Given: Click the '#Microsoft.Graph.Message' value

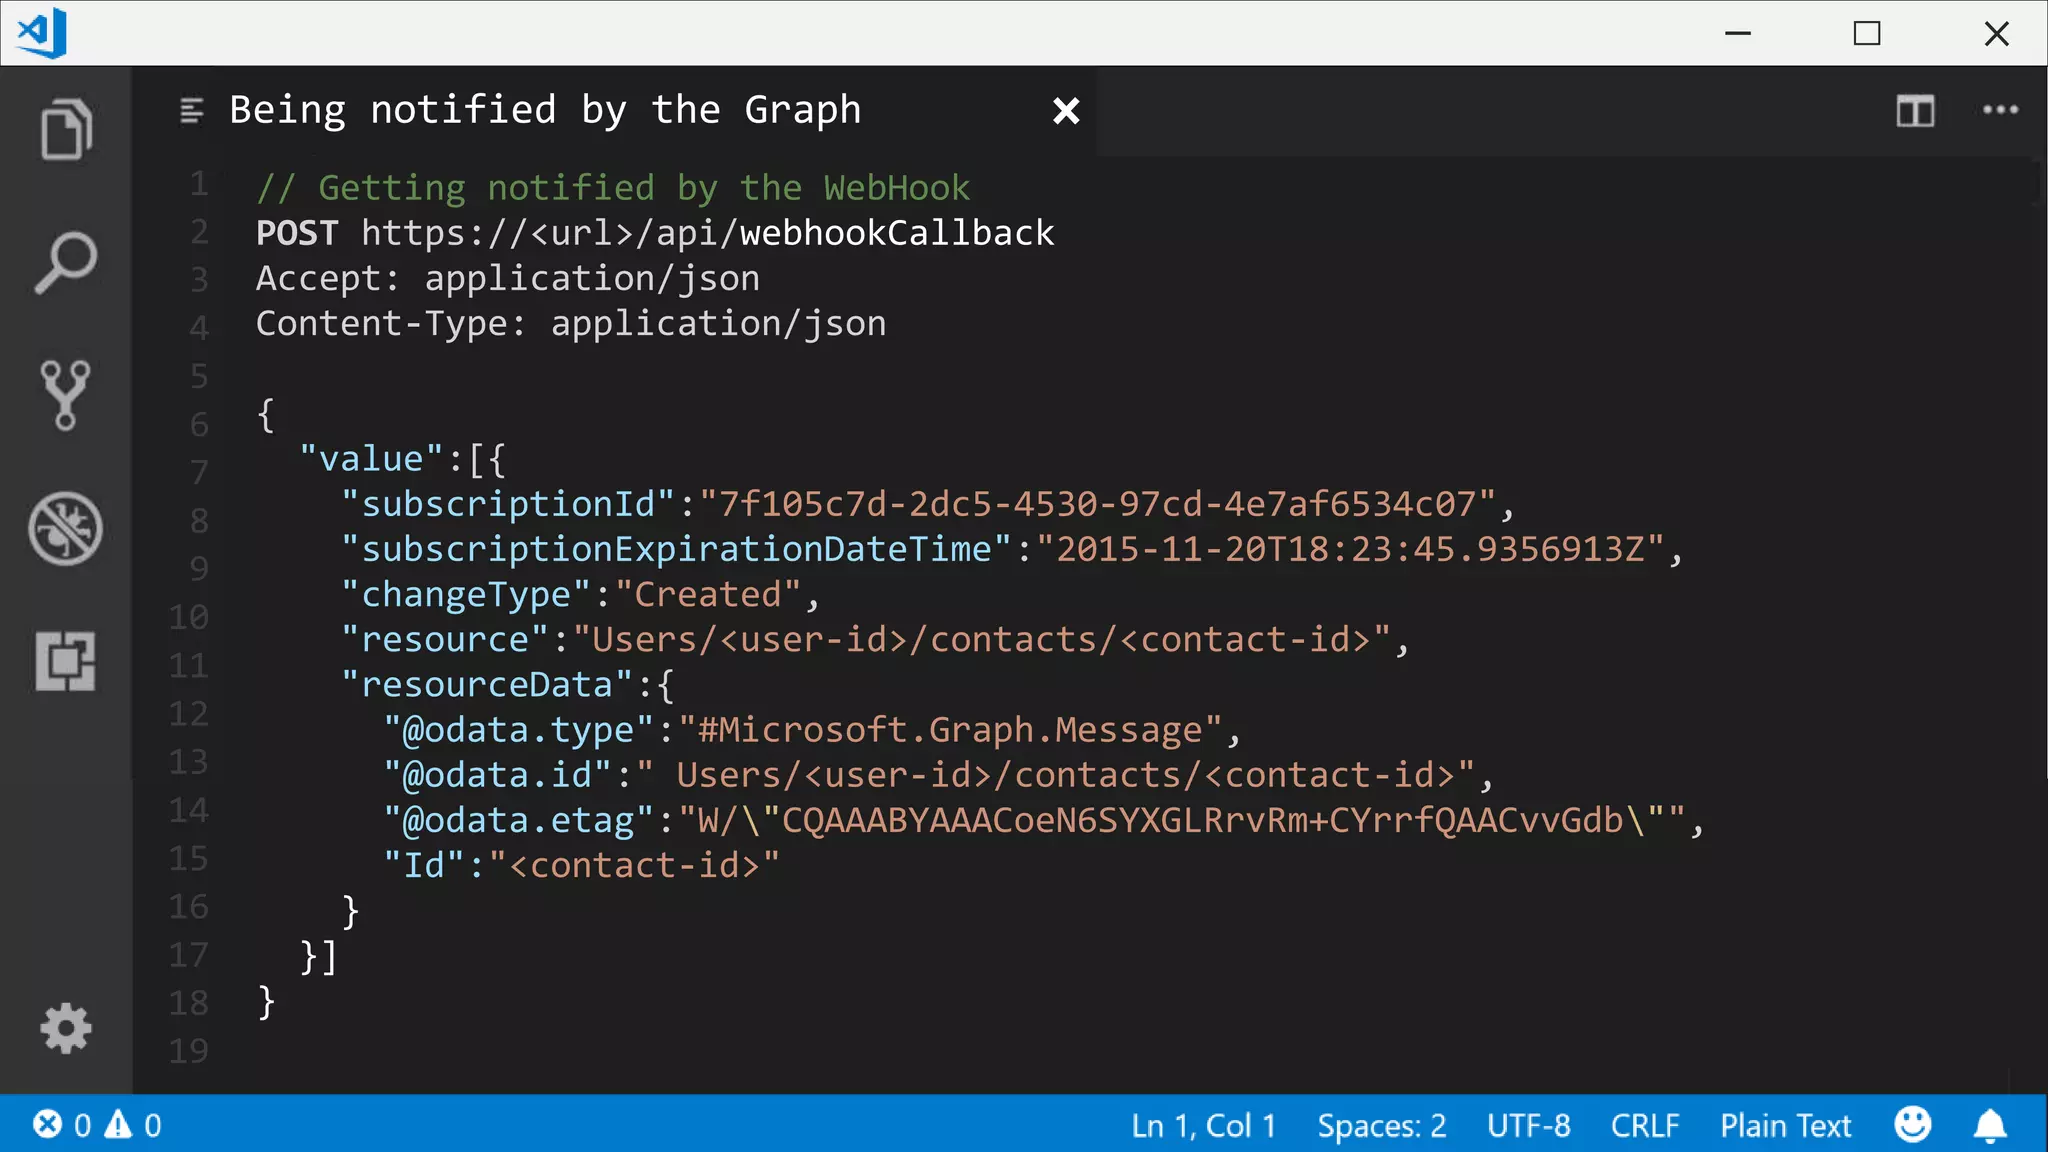Looking at the screenshot, I should point(950,730).
